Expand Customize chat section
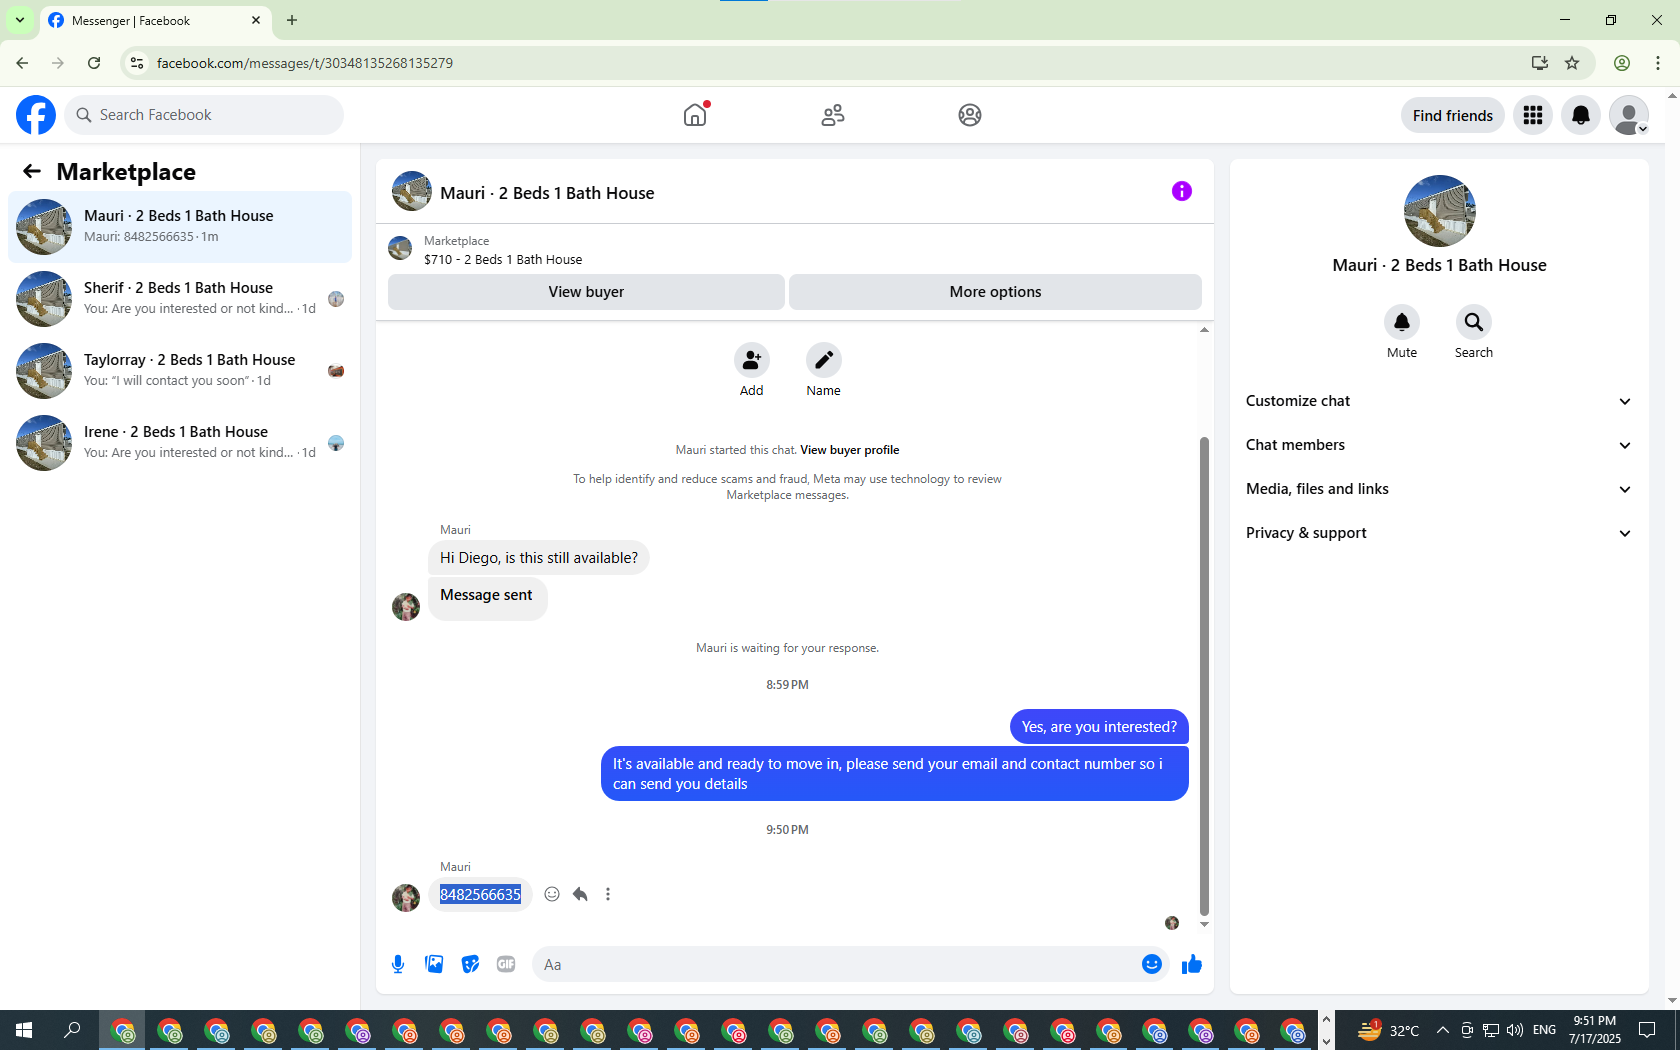 click(1439, 401)
